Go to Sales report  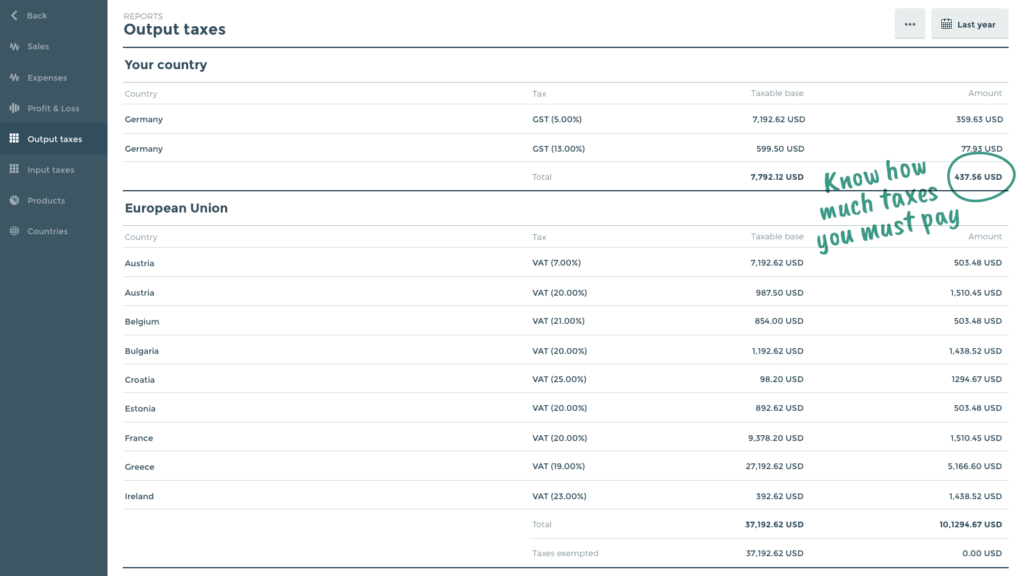pyautogui.click(x=38, y=47)
